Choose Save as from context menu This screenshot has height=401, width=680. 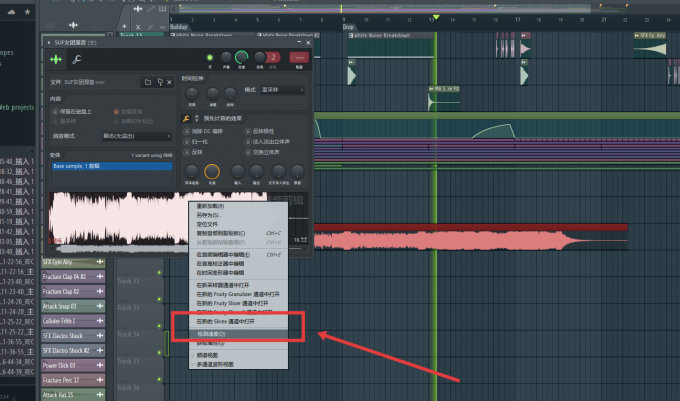pyautogui.click(x=239, y=215)
